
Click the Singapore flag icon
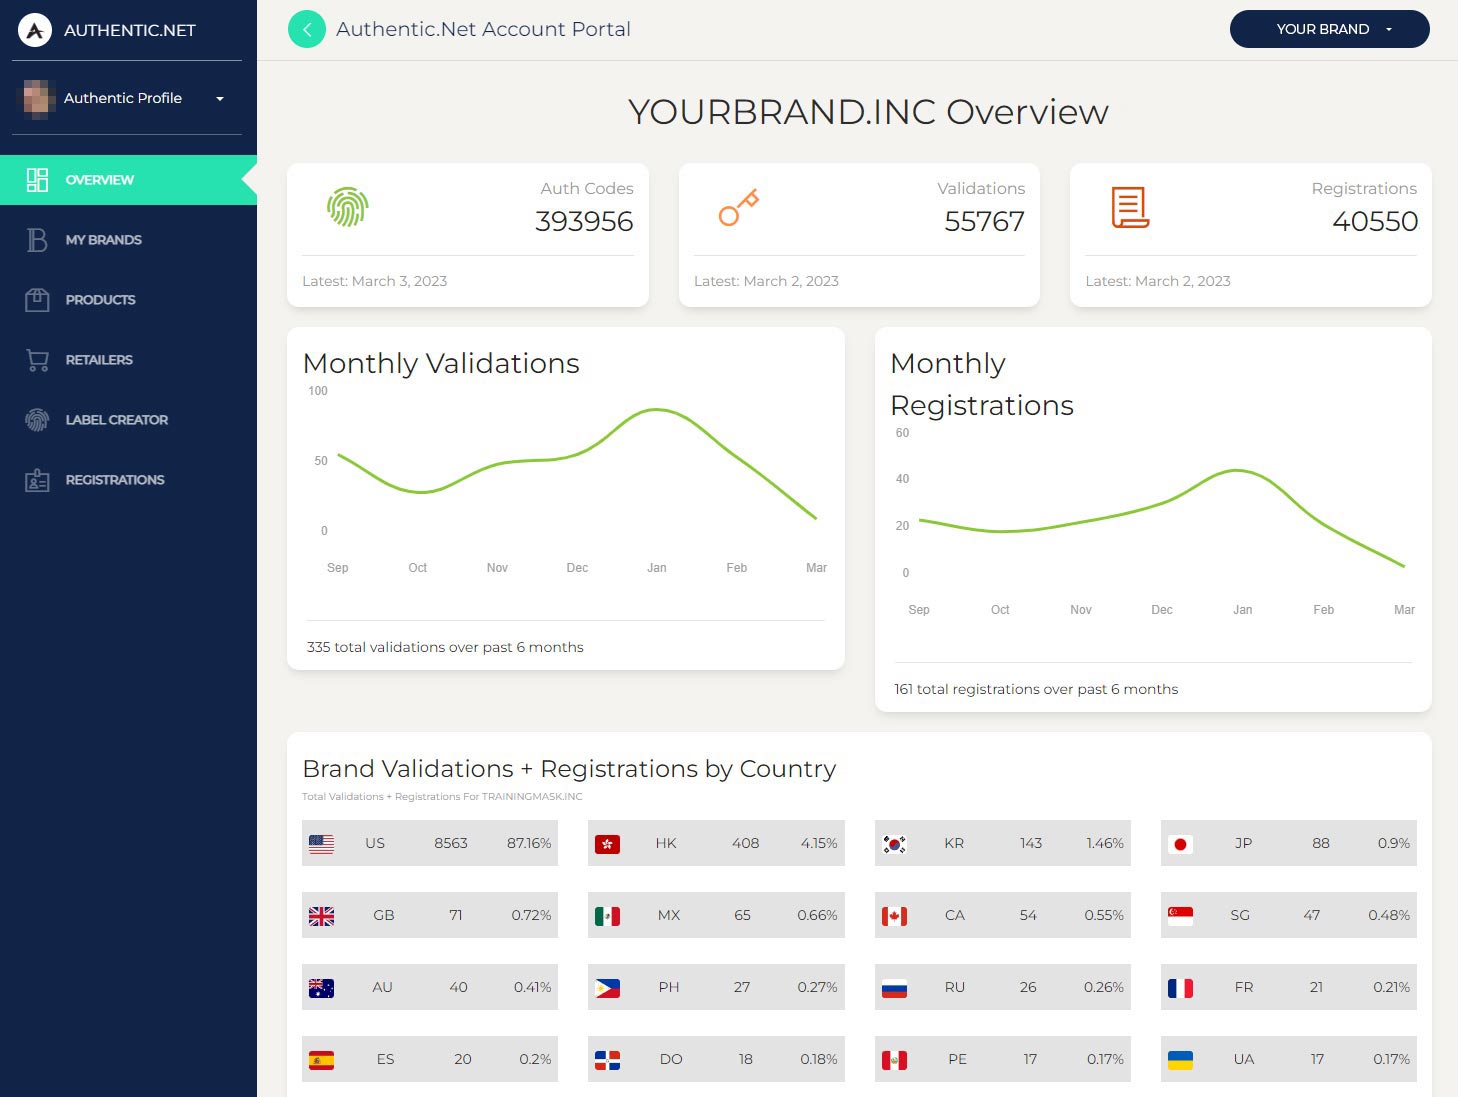click(1180, 916)
